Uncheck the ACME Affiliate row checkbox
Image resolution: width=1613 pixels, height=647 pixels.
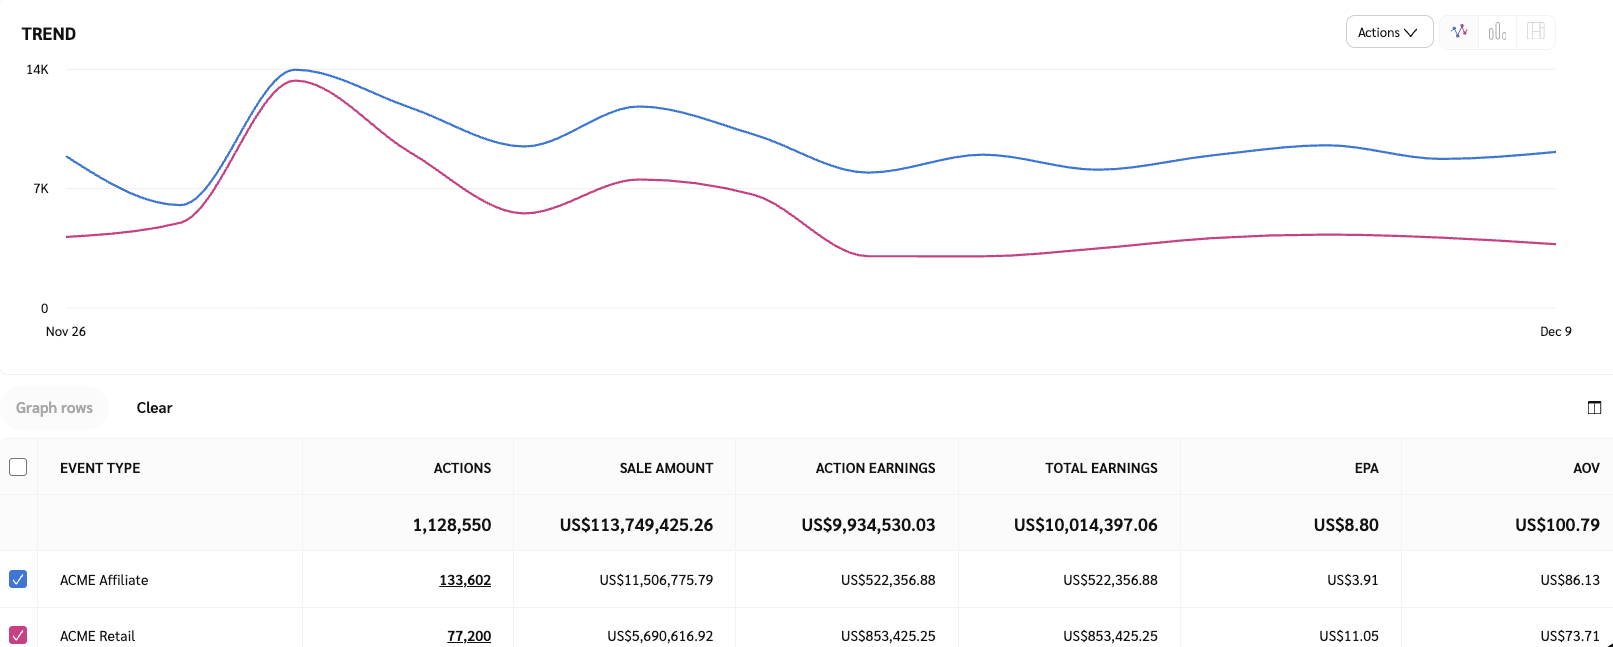coord(18,579)
